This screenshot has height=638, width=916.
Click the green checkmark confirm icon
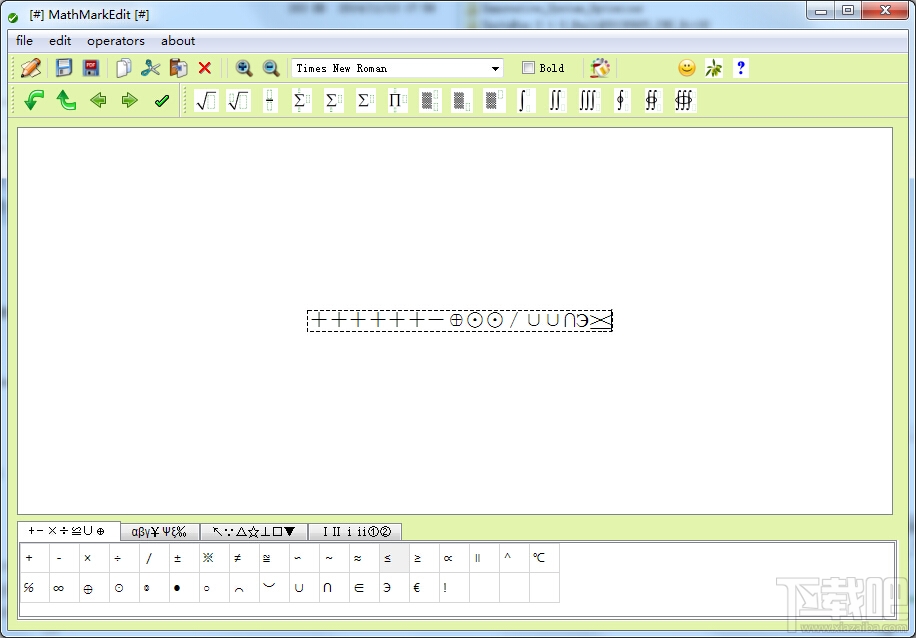[162, 100]
